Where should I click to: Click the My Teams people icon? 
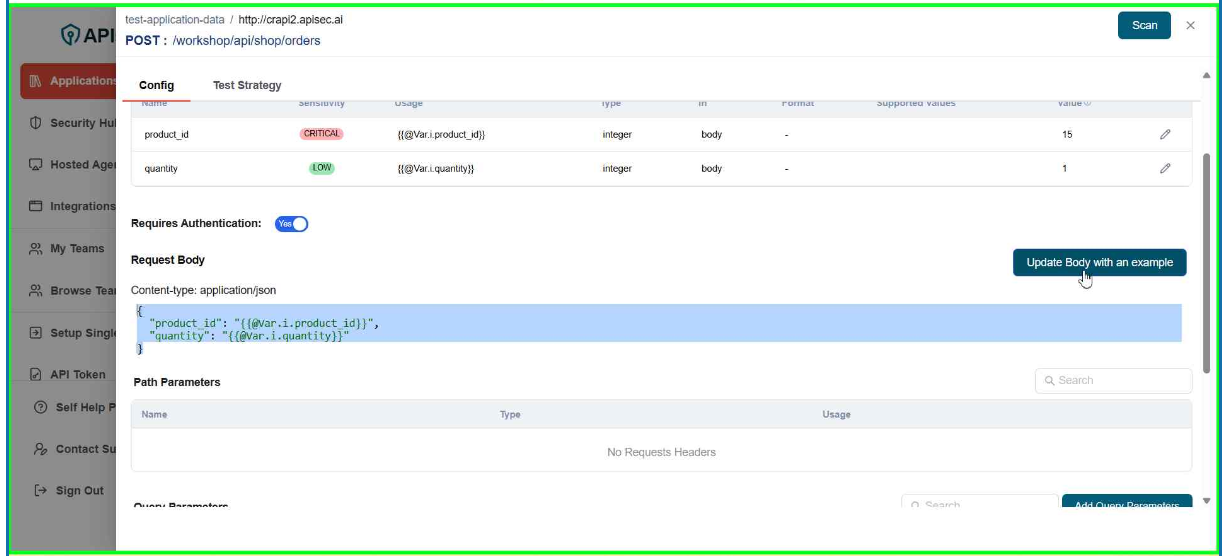pos(36,249)
